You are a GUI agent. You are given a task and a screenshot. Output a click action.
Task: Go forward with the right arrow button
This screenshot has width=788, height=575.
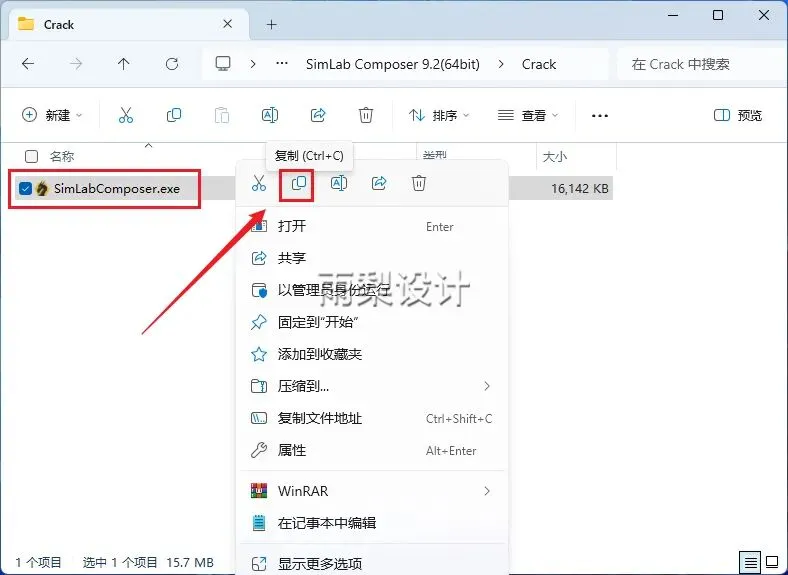click(x=76, y=64)
